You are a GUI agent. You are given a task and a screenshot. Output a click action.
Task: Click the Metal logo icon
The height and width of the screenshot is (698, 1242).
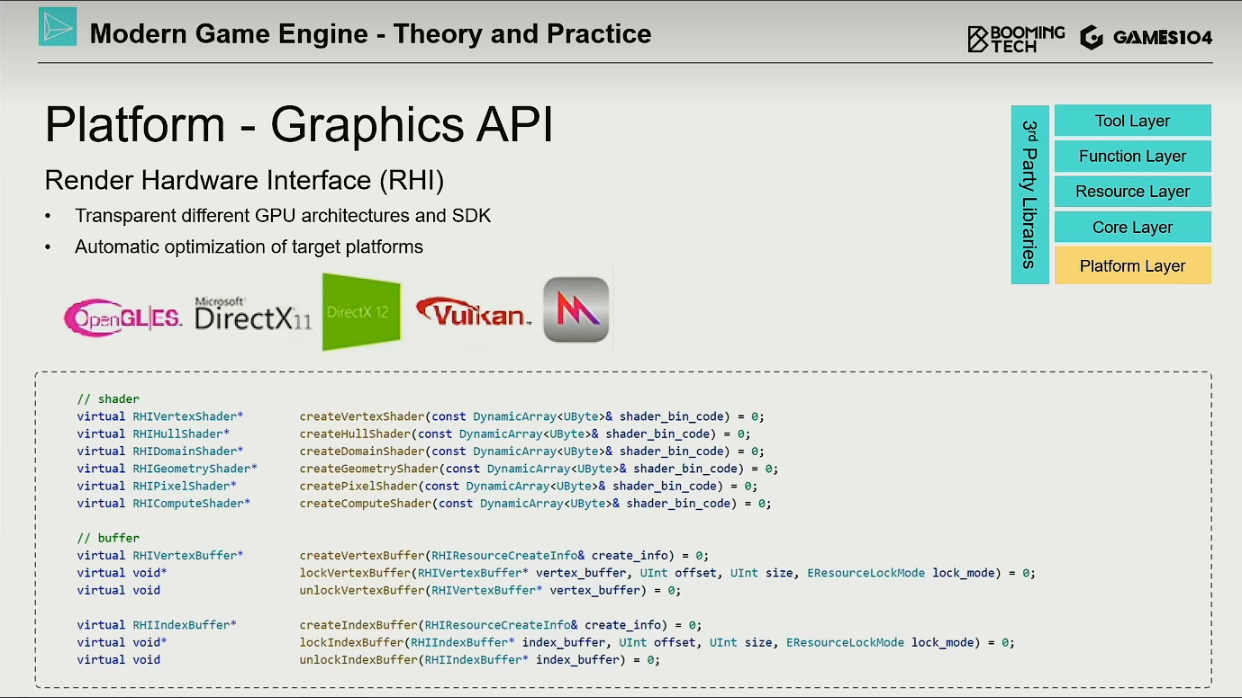576,310
